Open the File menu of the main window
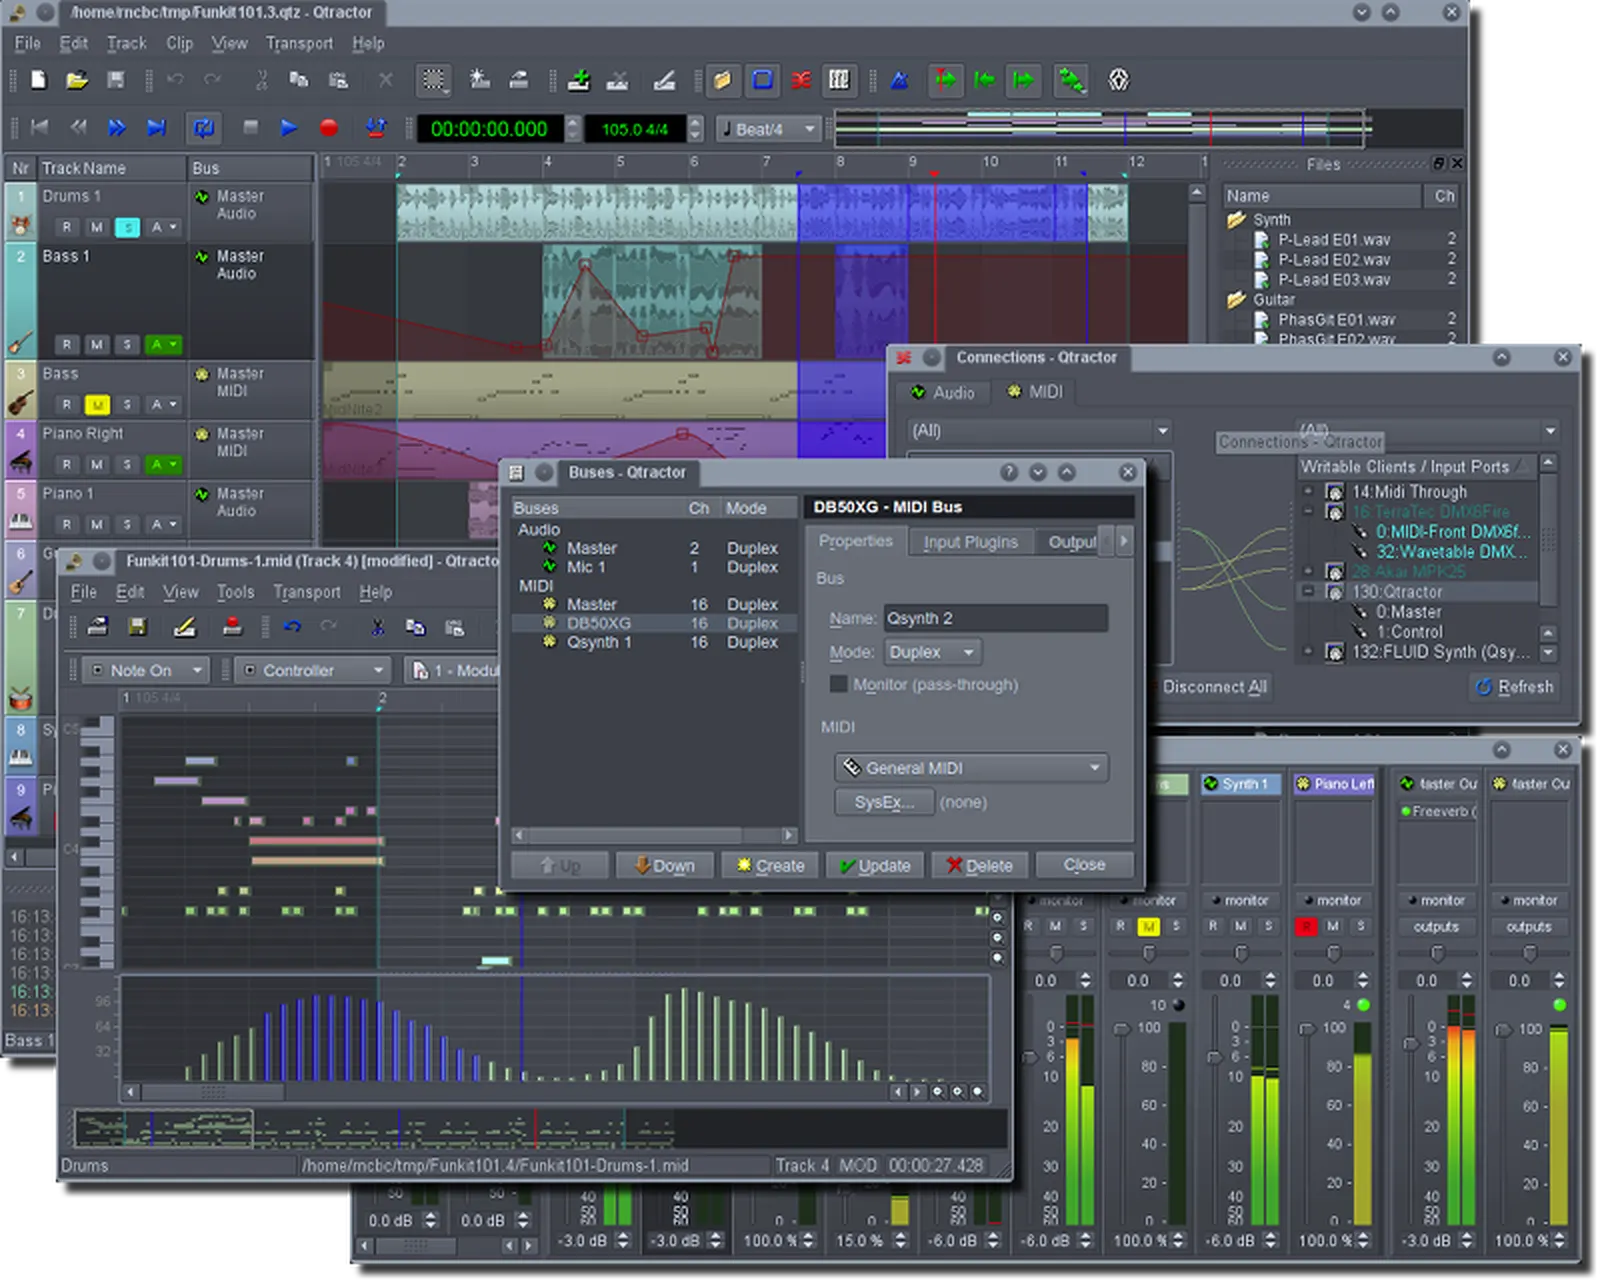This screenshot has width=1600, height=1280. coord(27,44)
